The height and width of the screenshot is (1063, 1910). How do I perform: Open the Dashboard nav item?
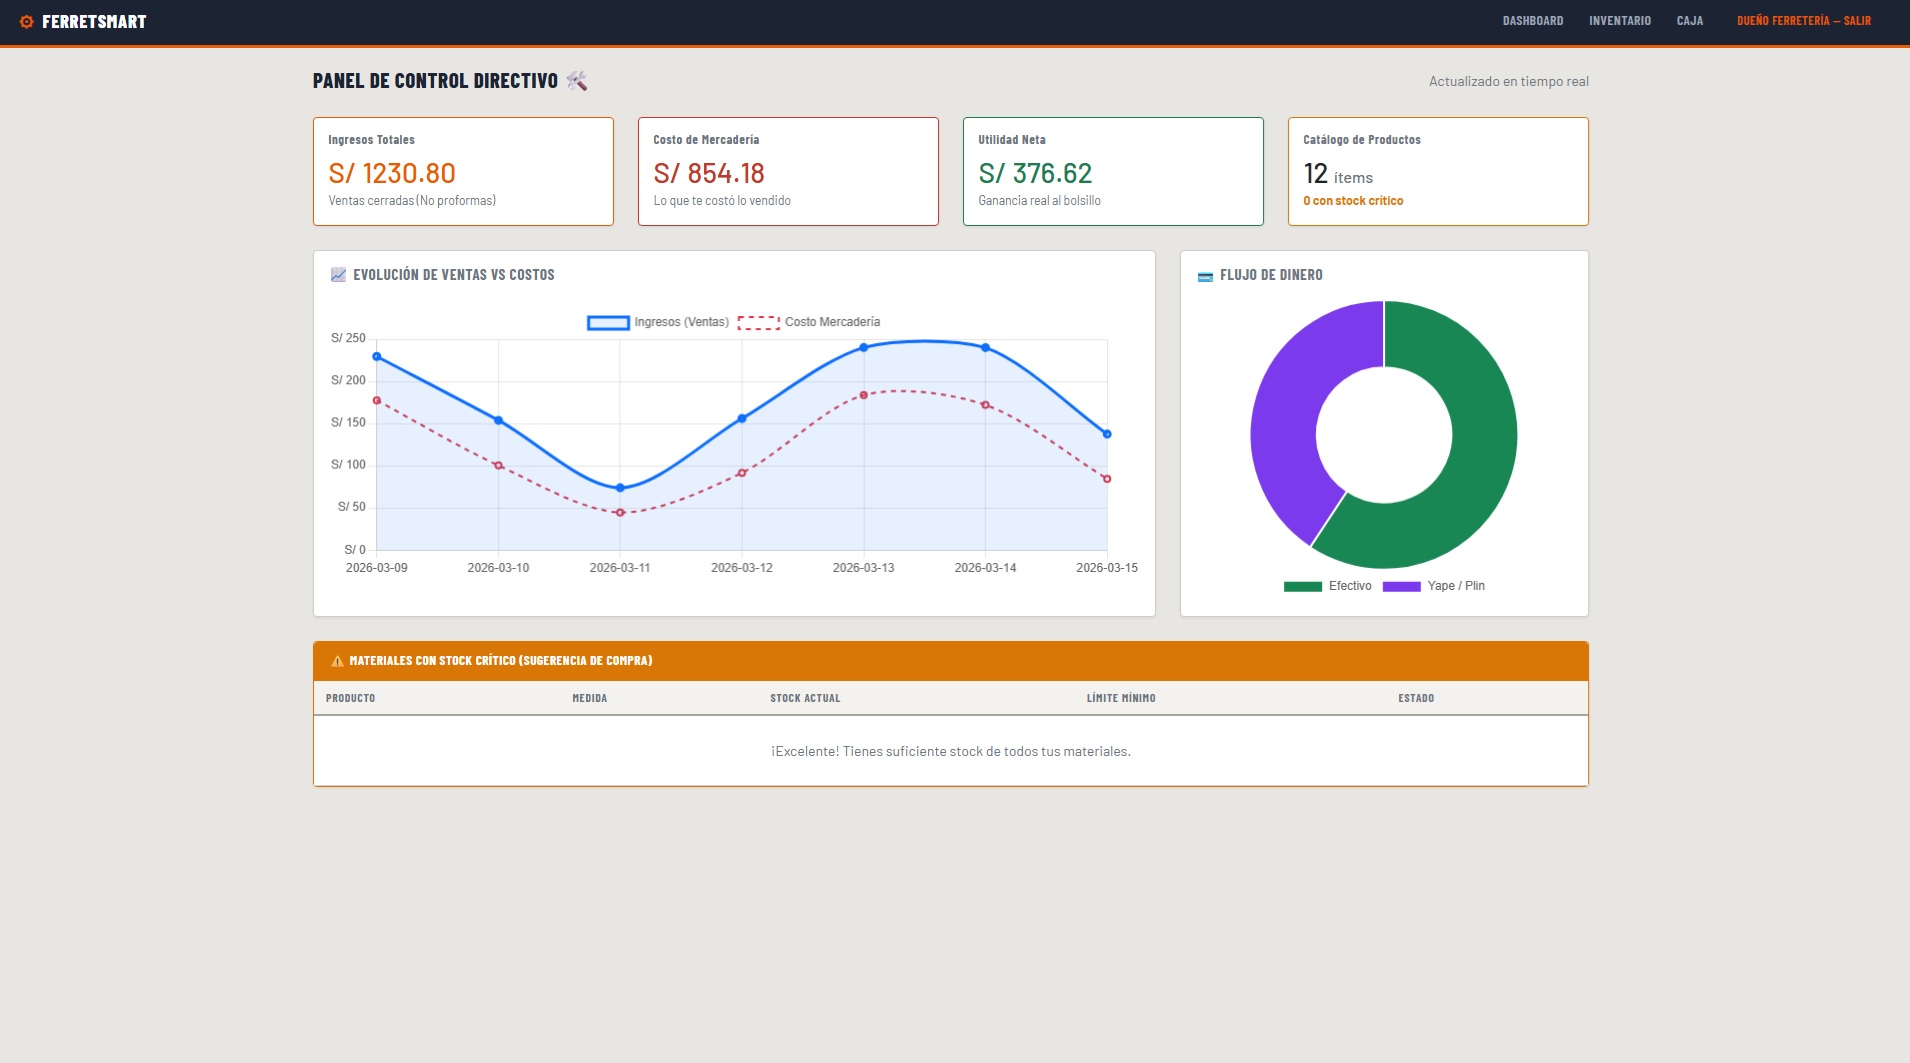(x=1532, y=21)
